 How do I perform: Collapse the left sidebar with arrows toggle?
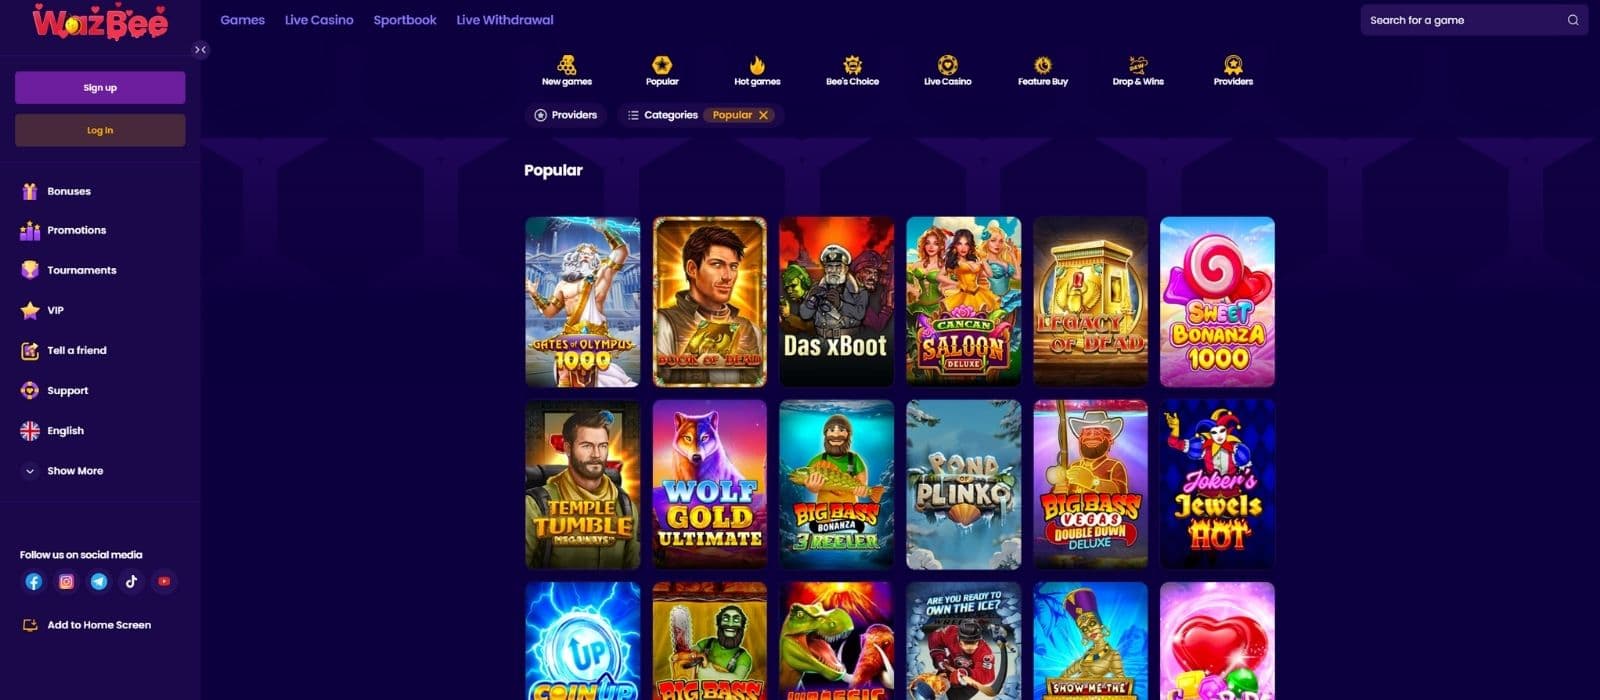coord(200,49)
